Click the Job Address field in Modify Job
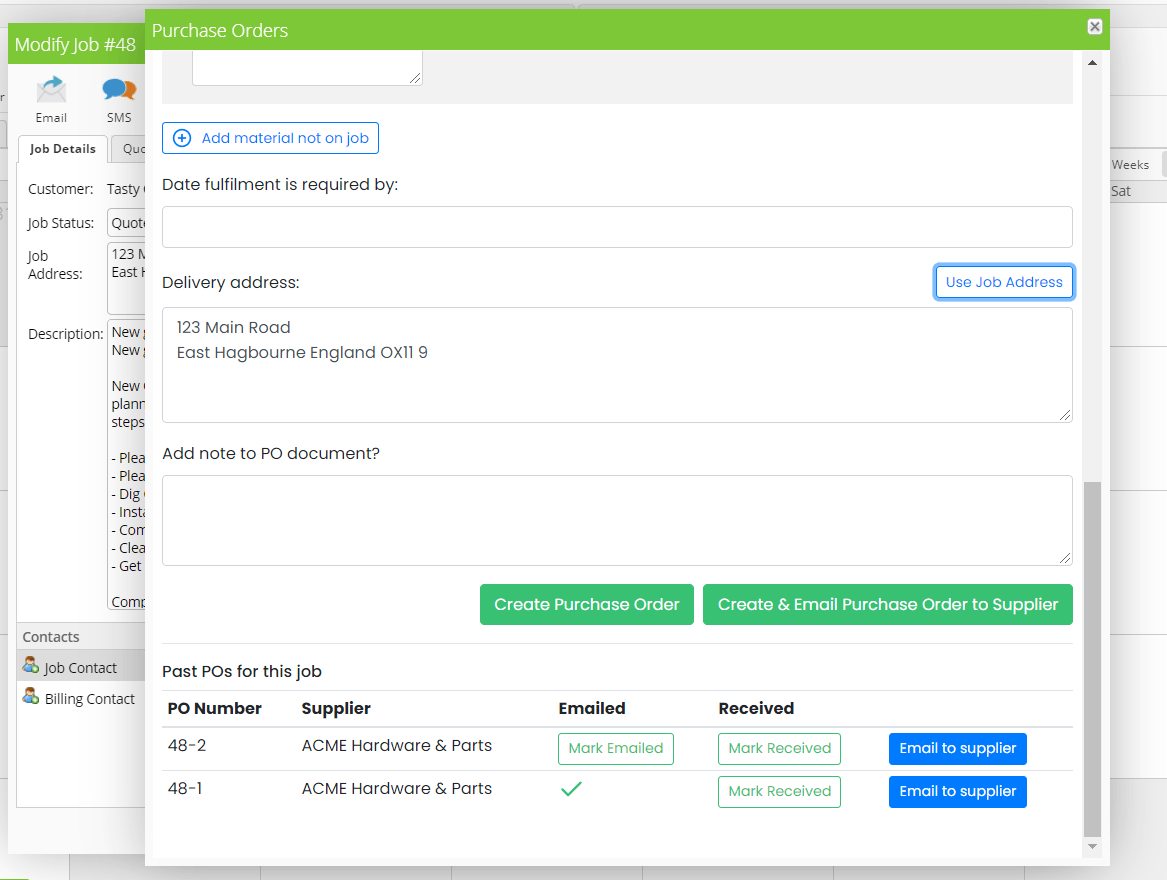 click(127, 278)
